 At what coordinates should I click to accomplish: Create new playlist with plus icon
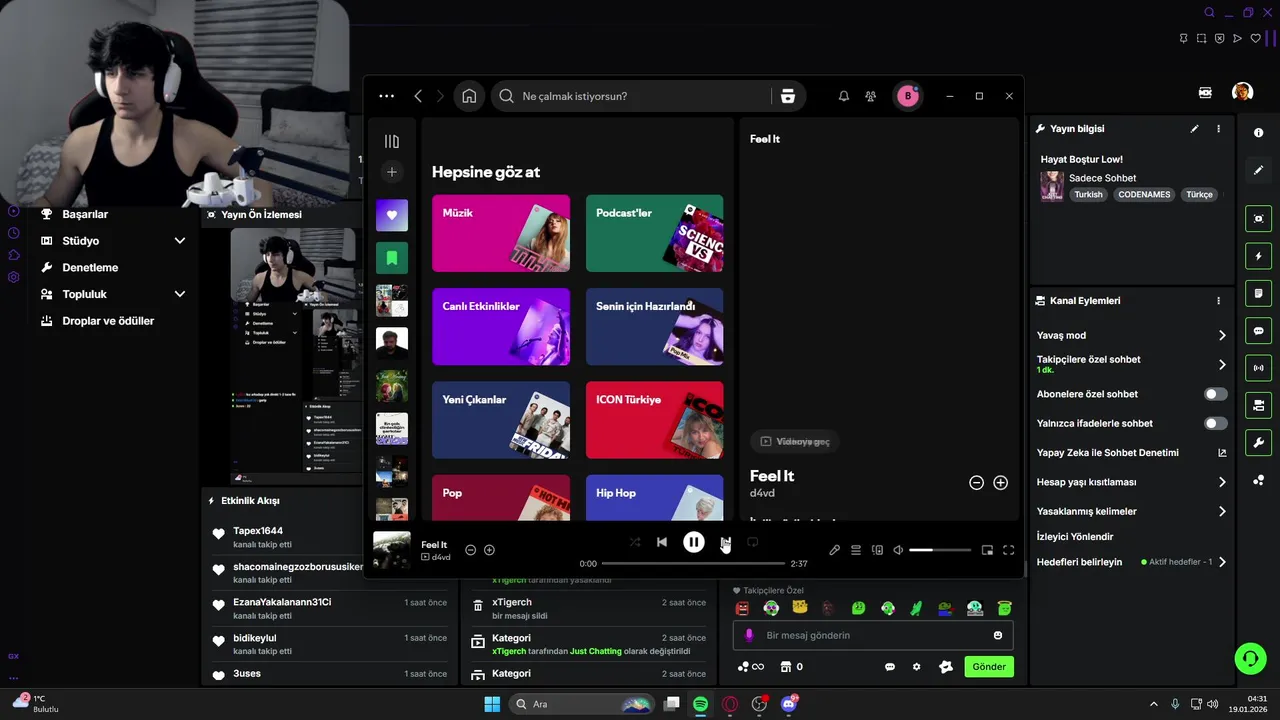[392, 172]
